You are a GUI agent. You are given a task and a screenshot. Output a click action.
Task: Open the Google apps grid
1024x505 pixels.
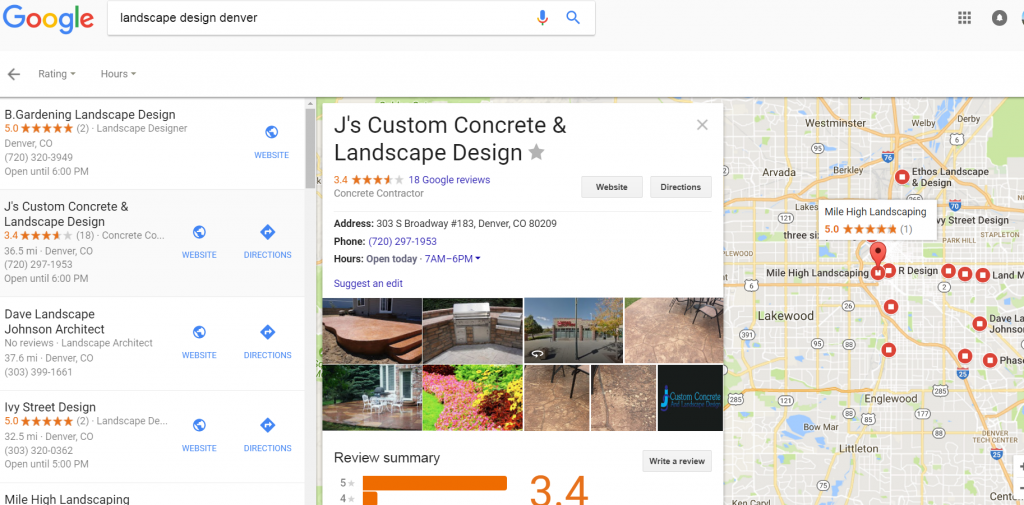pyautogui.click(x=965, y=18)
